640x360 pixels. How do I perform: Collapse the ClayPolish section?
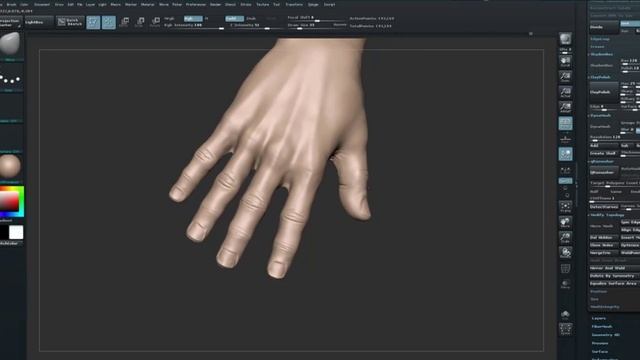coord(600,77)
